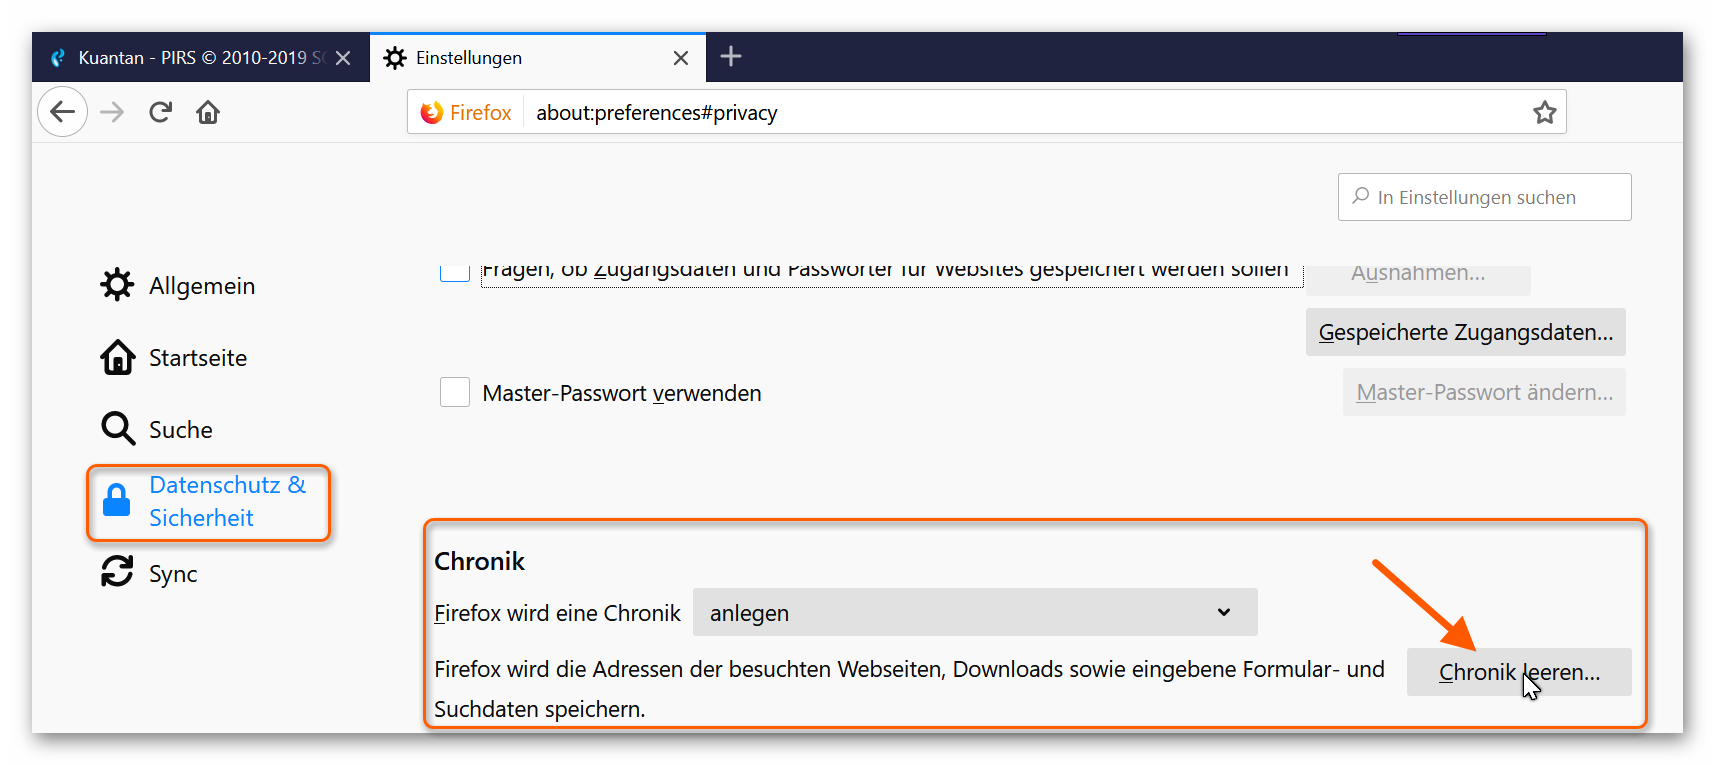Close the Kuantan - PIRS tab
Viewport: 1715px width, 765px height.
click(343, 58)
